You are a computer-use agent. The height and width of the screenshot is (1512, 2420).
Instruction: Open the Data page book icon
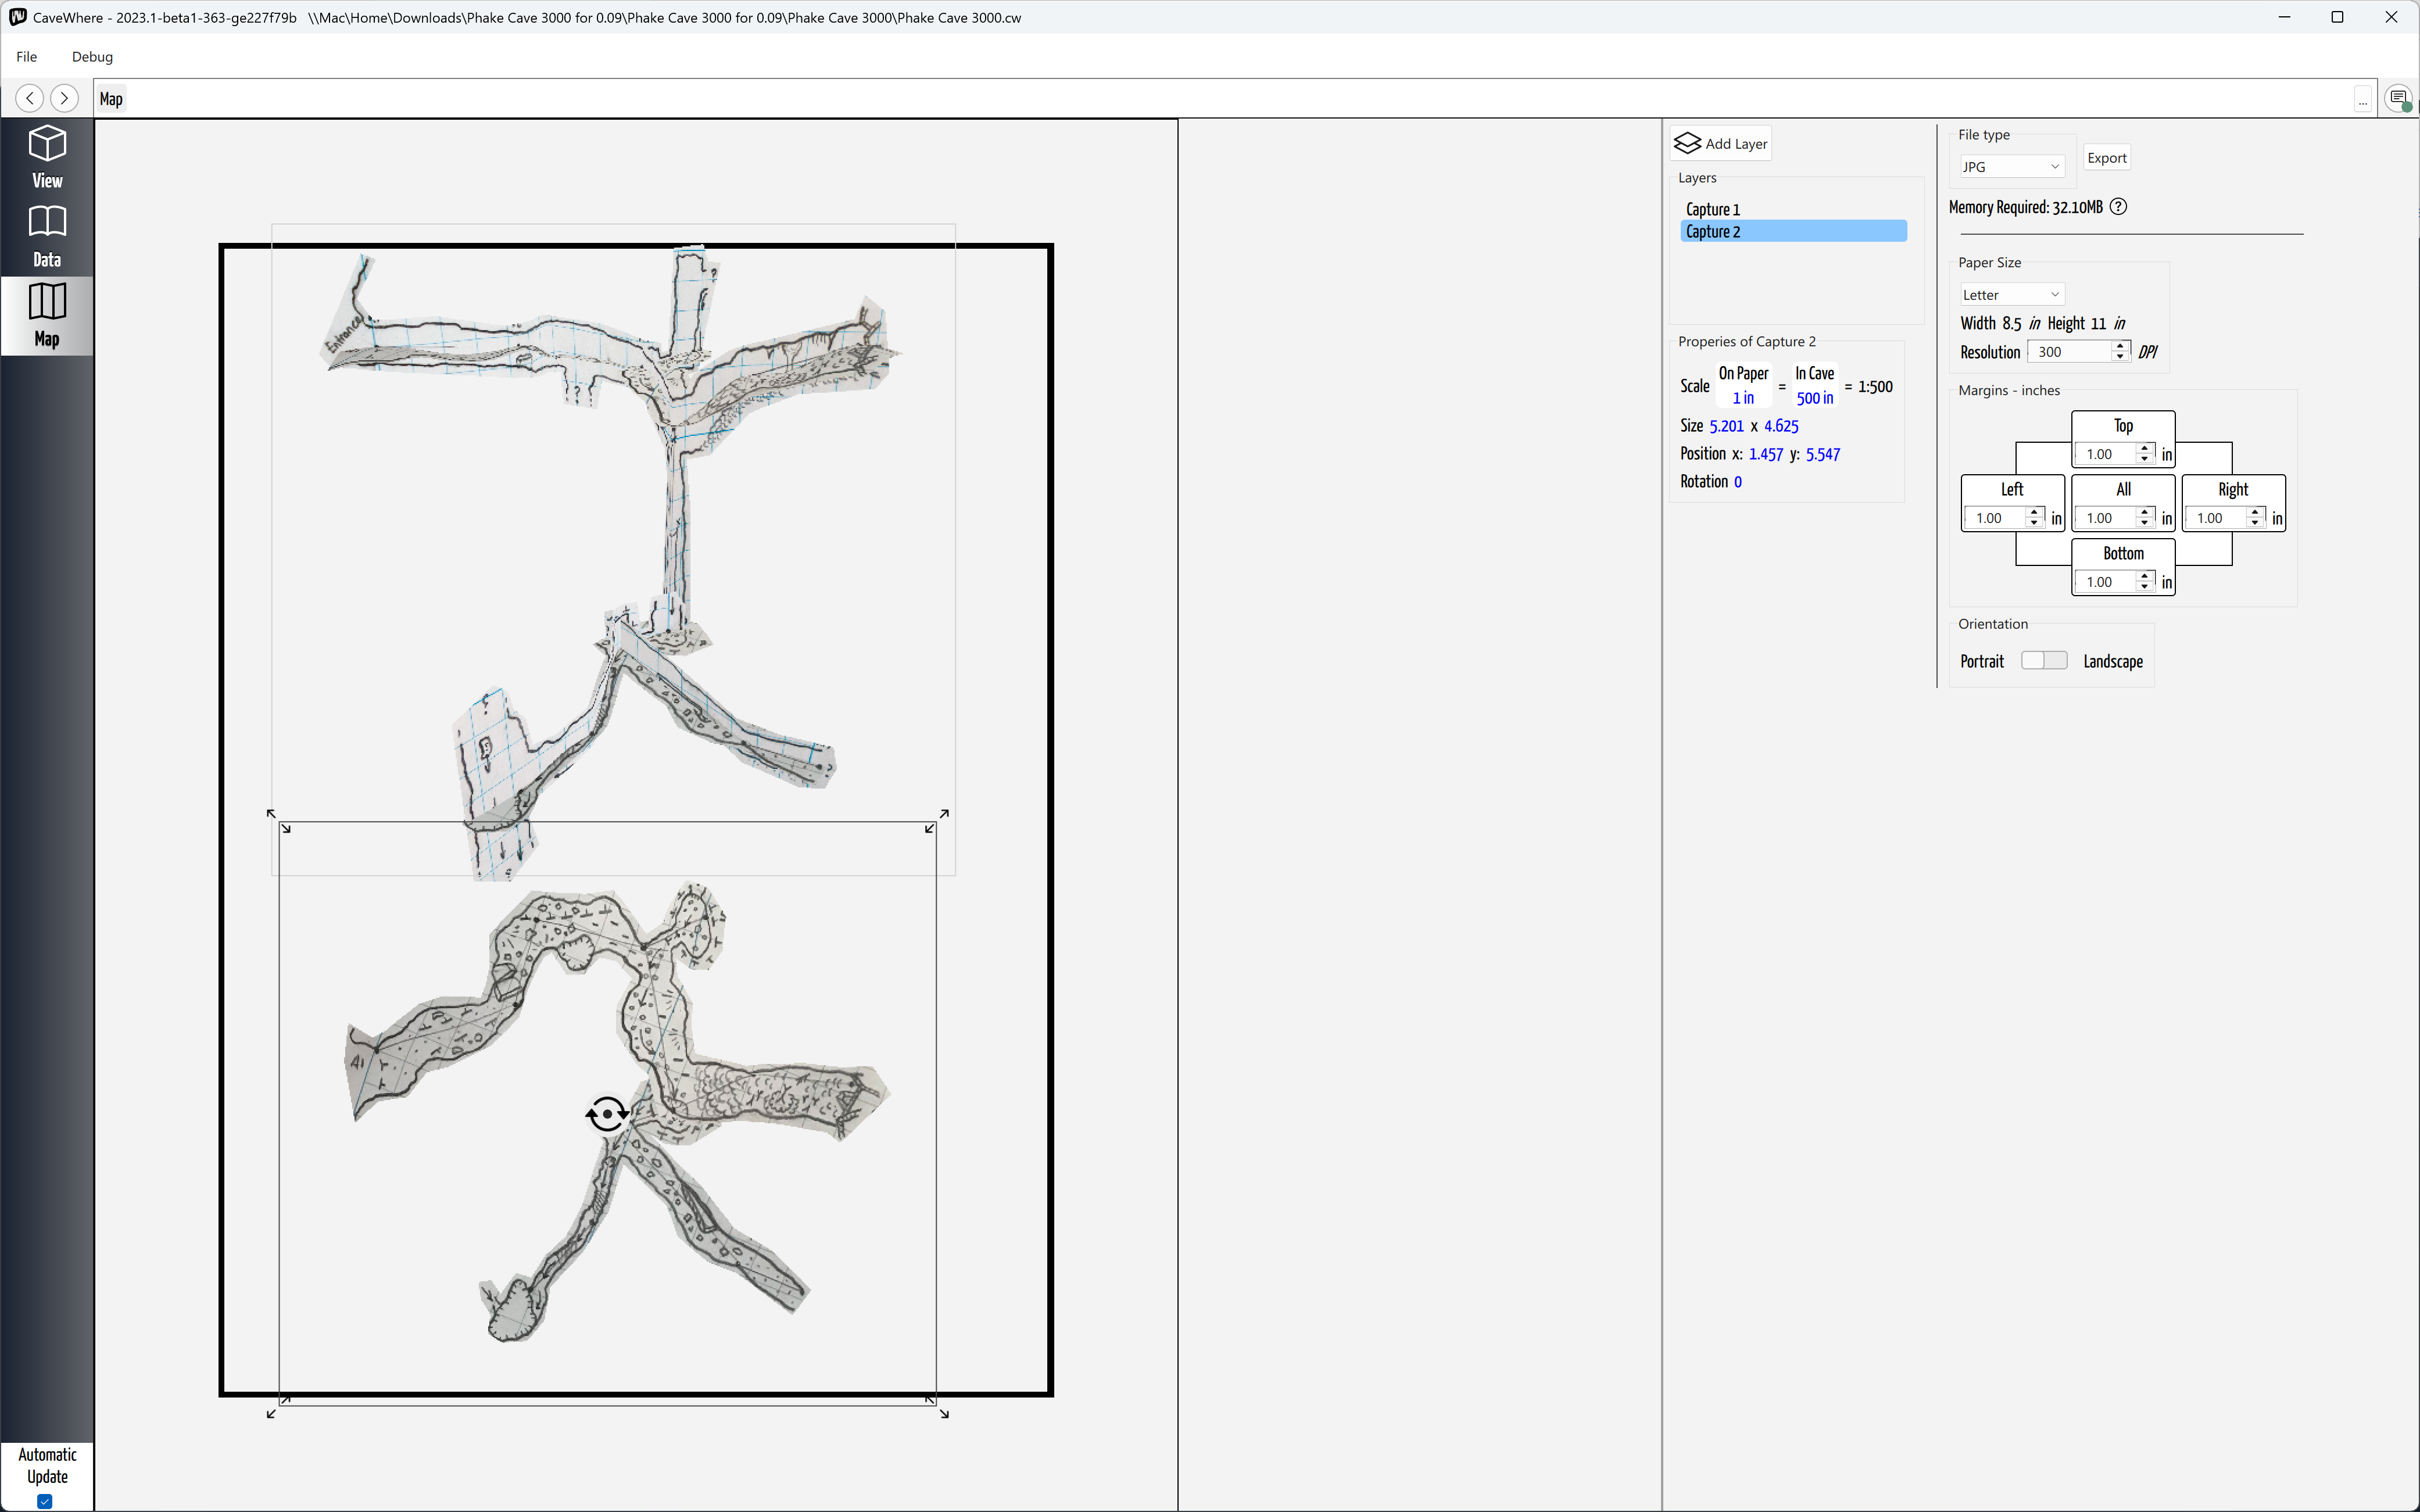(x=47, y=222)
